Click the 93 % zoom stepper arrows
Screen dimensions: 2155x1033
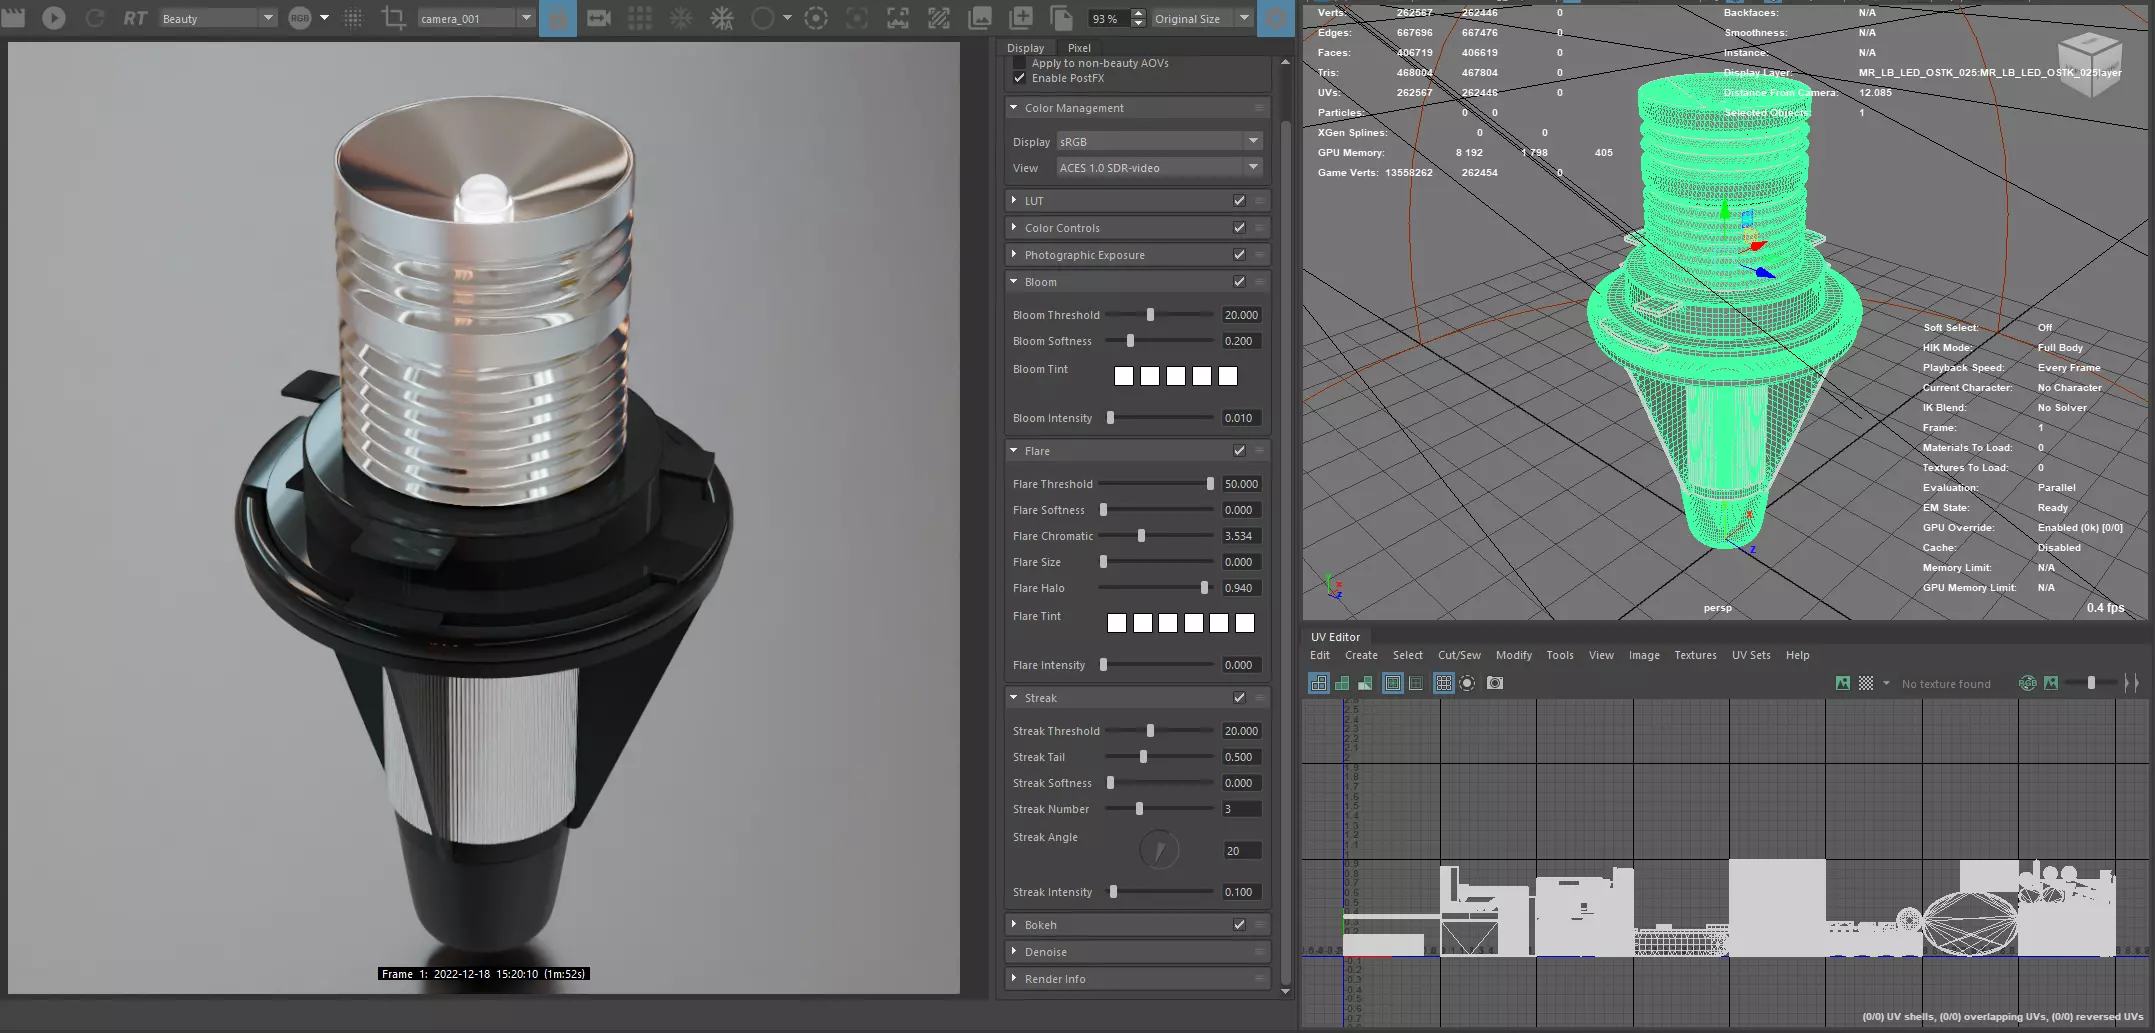[x=1138, y=18]
